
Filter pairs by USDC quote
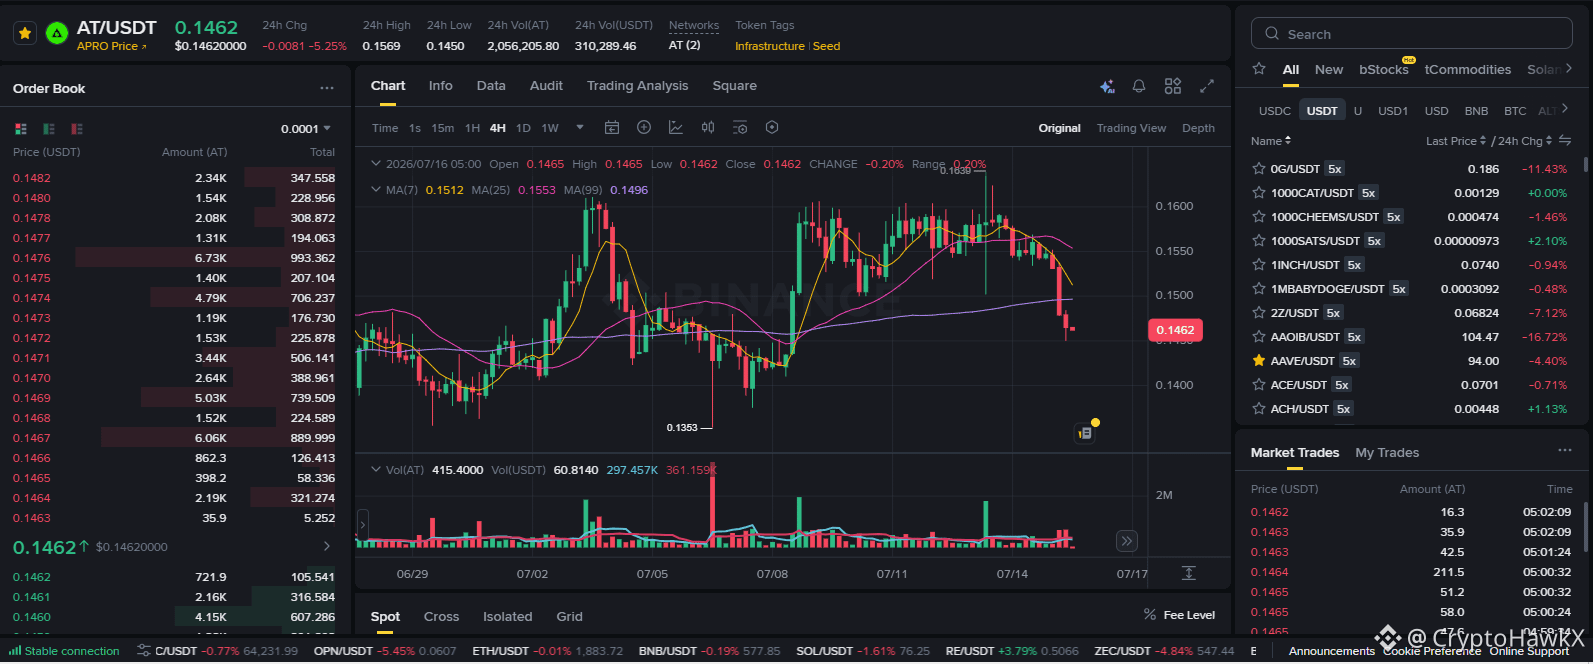coord(1274,111)
